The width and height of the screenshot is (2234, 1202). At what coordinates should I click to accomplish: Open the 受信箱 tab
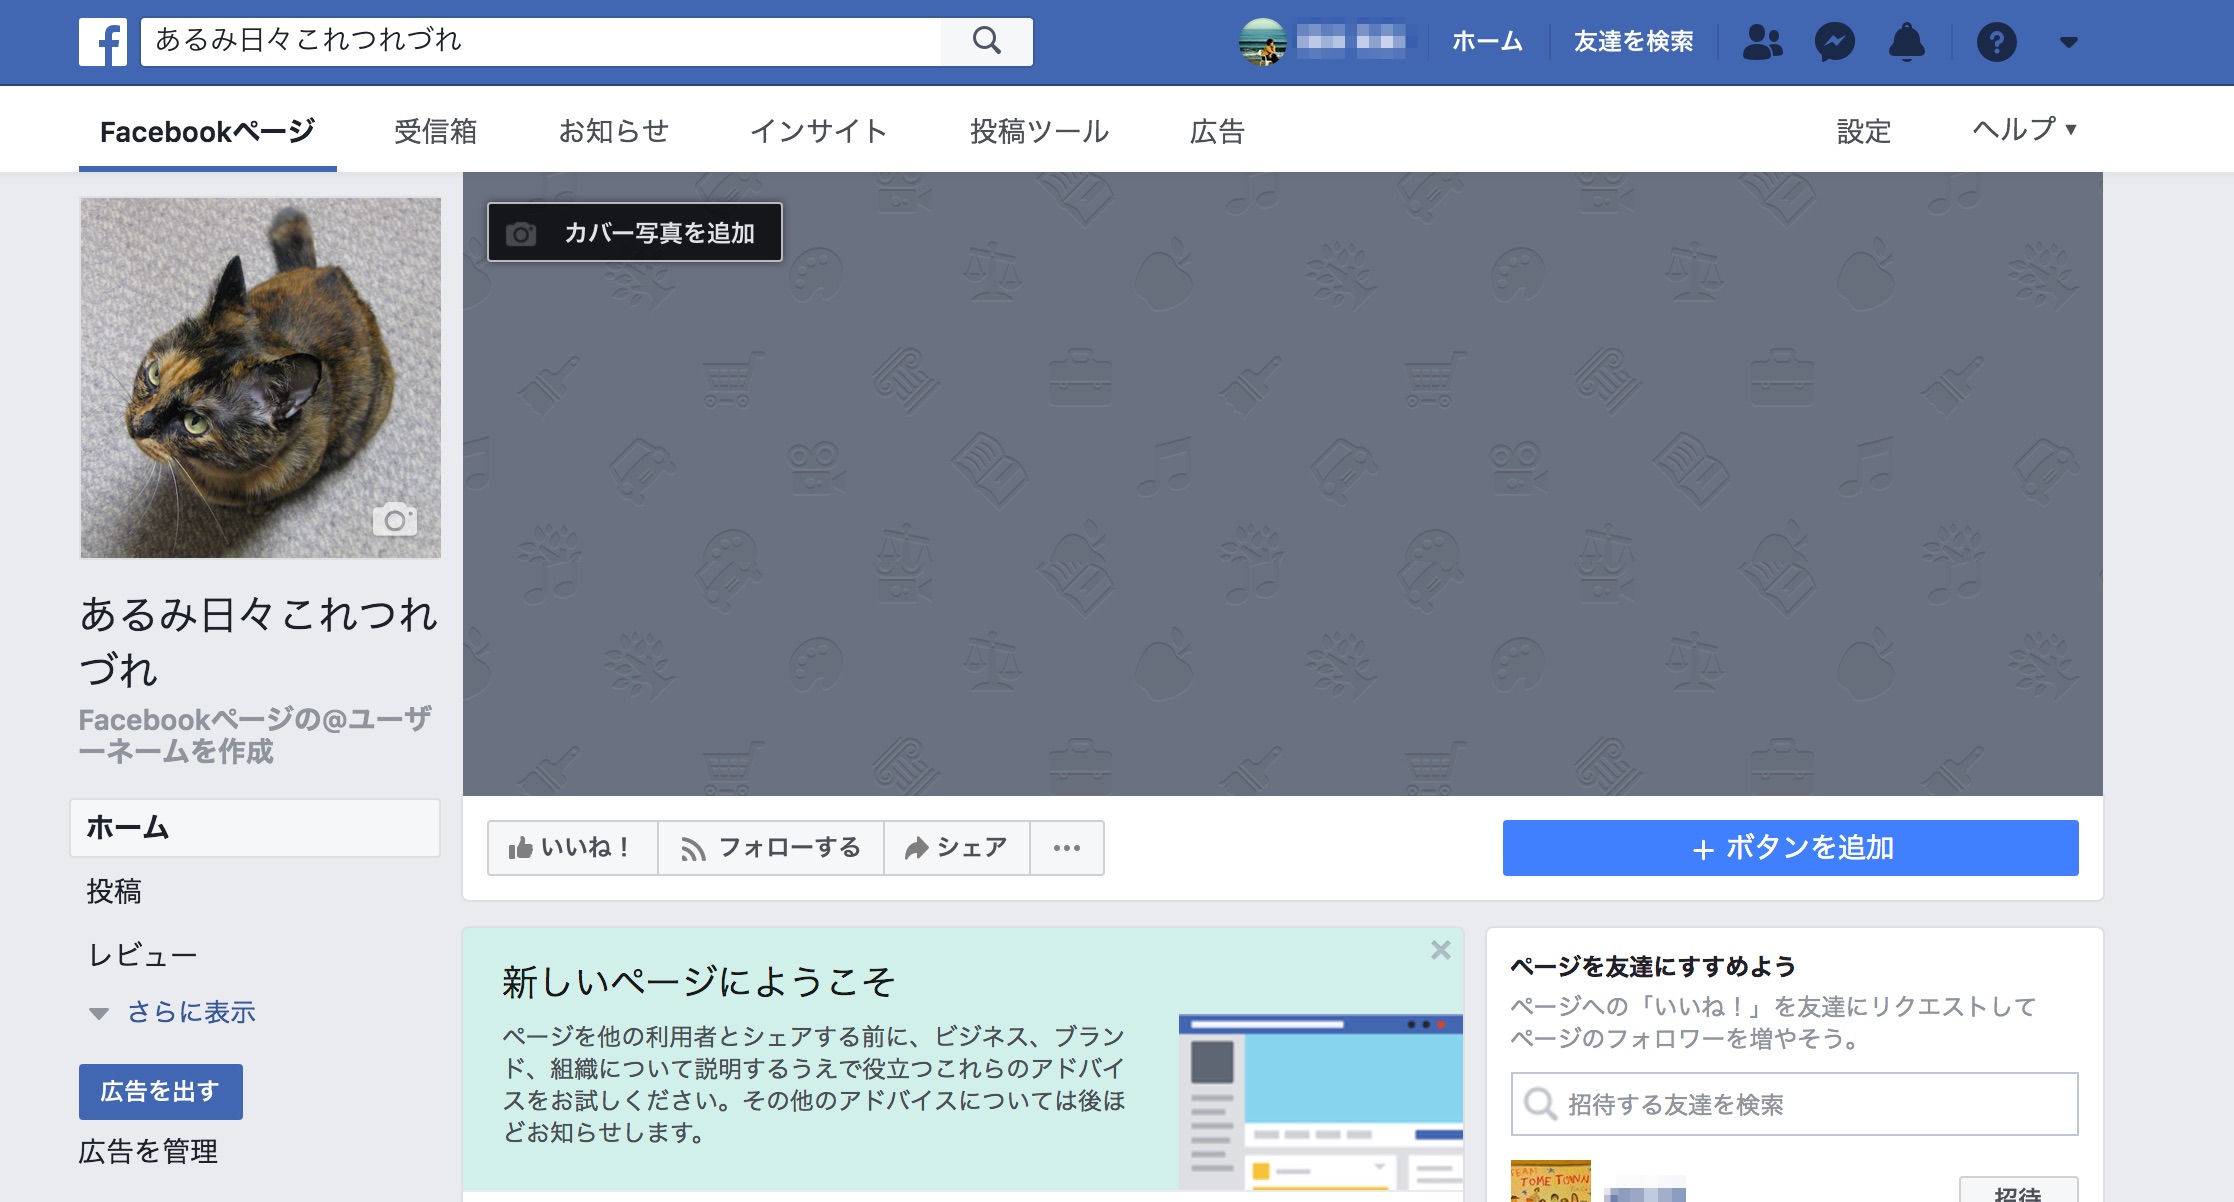tap(436, 131)
